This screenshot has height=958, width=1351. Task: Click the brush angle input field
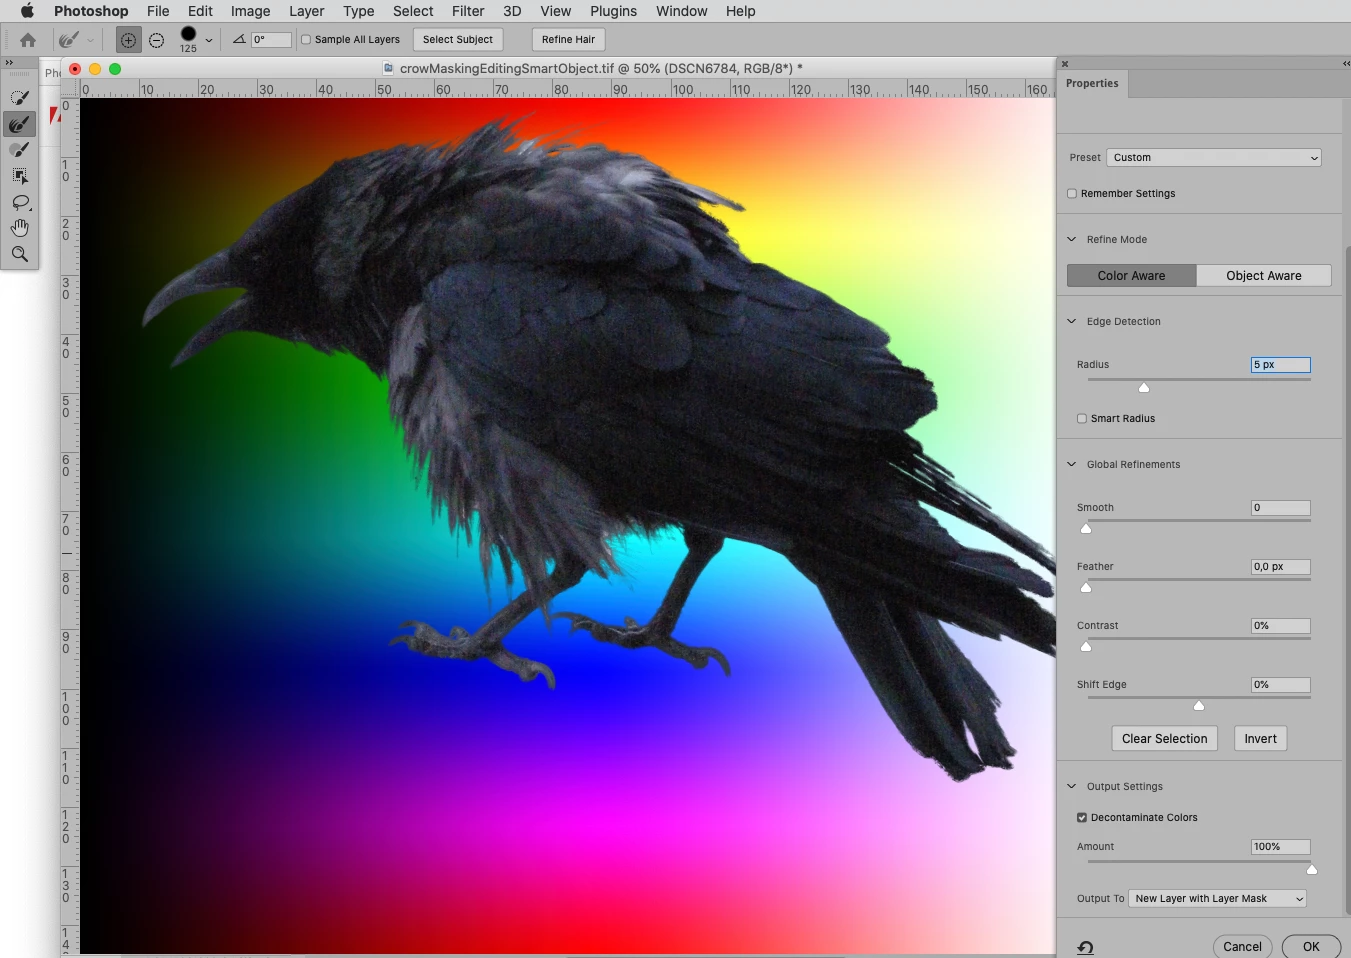coord(271,40)
